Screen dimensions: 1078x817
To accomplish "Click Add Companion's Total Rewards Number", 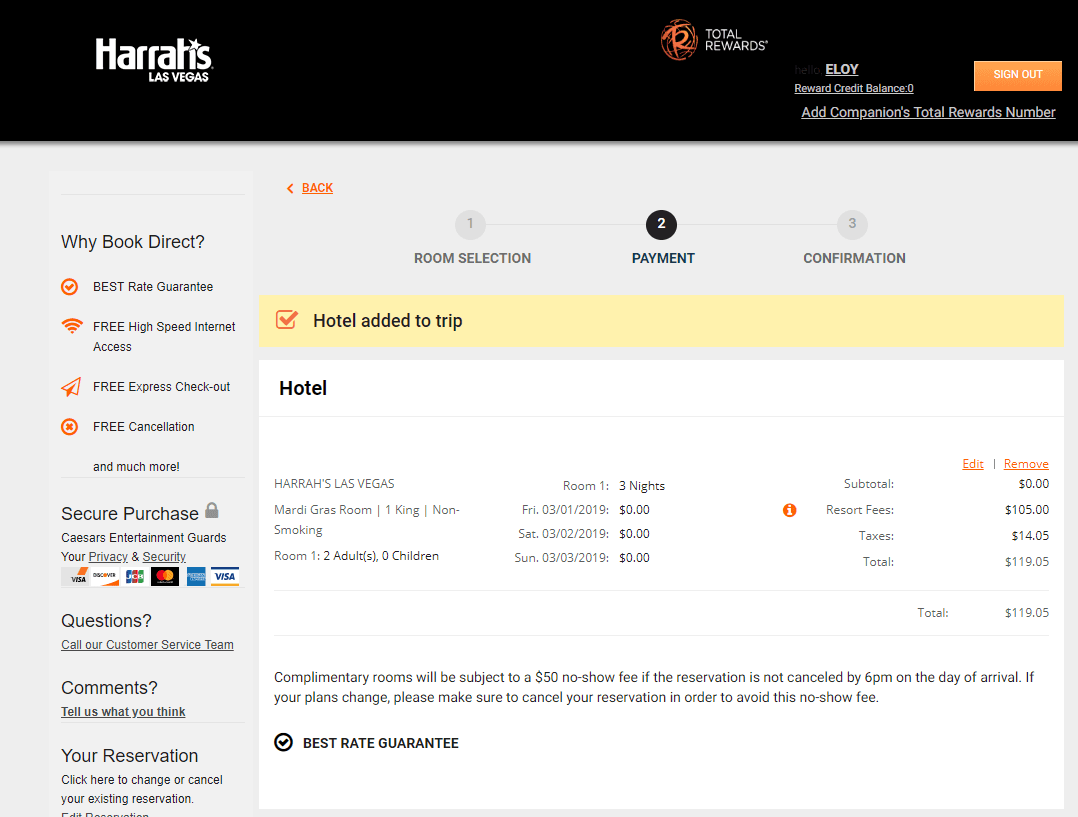I will coord(928,112).
